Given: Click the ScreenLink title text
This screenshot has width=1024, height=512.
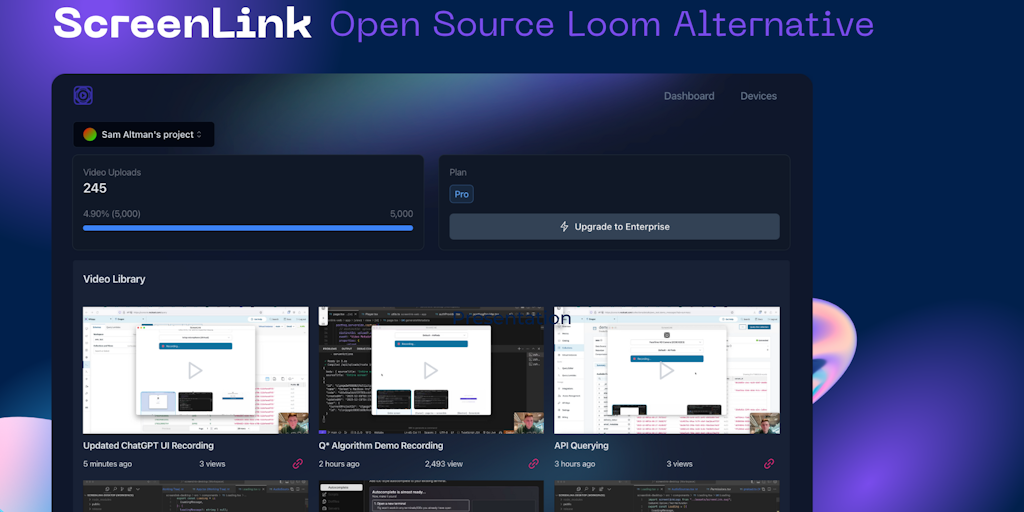Looking at the screenshot, I should pyautogui.click(x=182, y=24).
